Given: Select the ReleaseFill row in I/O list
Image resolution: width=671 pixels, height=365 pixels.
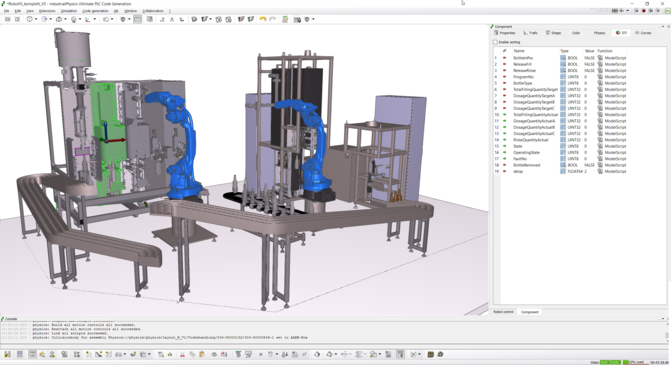Looking at the screenshot, I should pyautogui.click(x=560, y=64).
